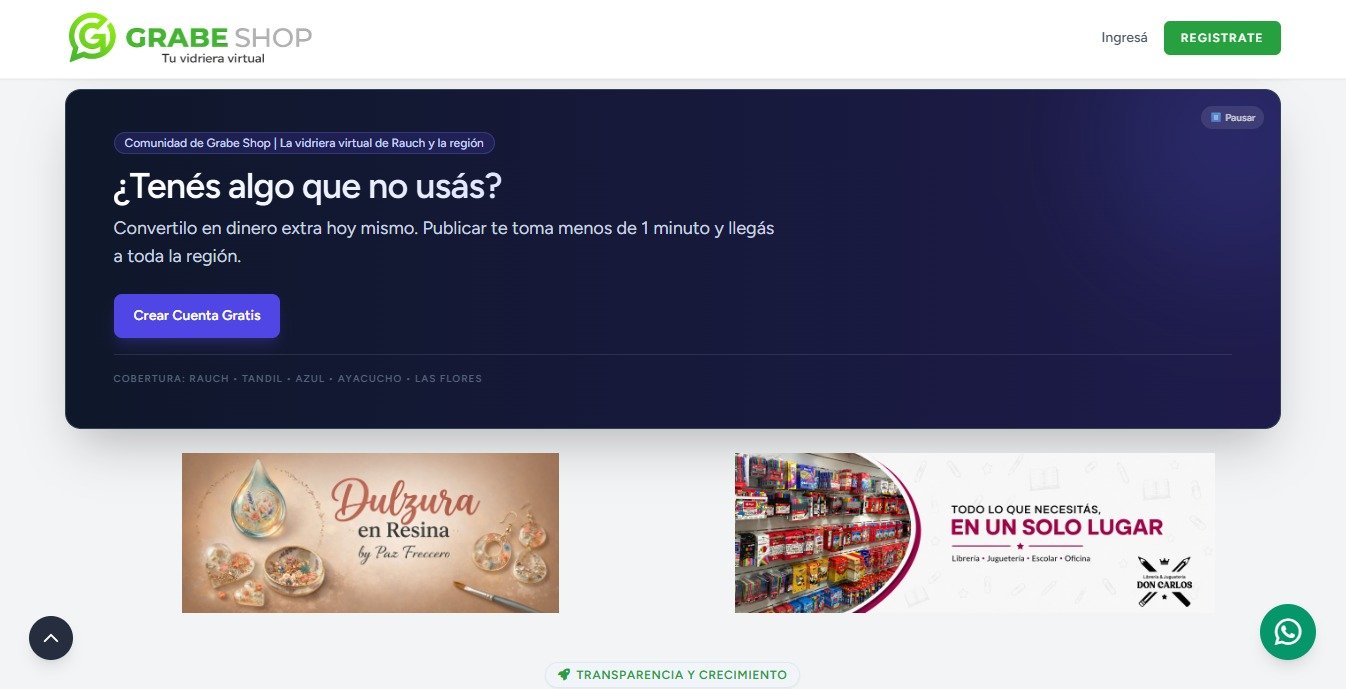Click the Crear Cuenta Gratis button
The width and height of the screenshot is (1346, 689).
(x=197, y=316)
